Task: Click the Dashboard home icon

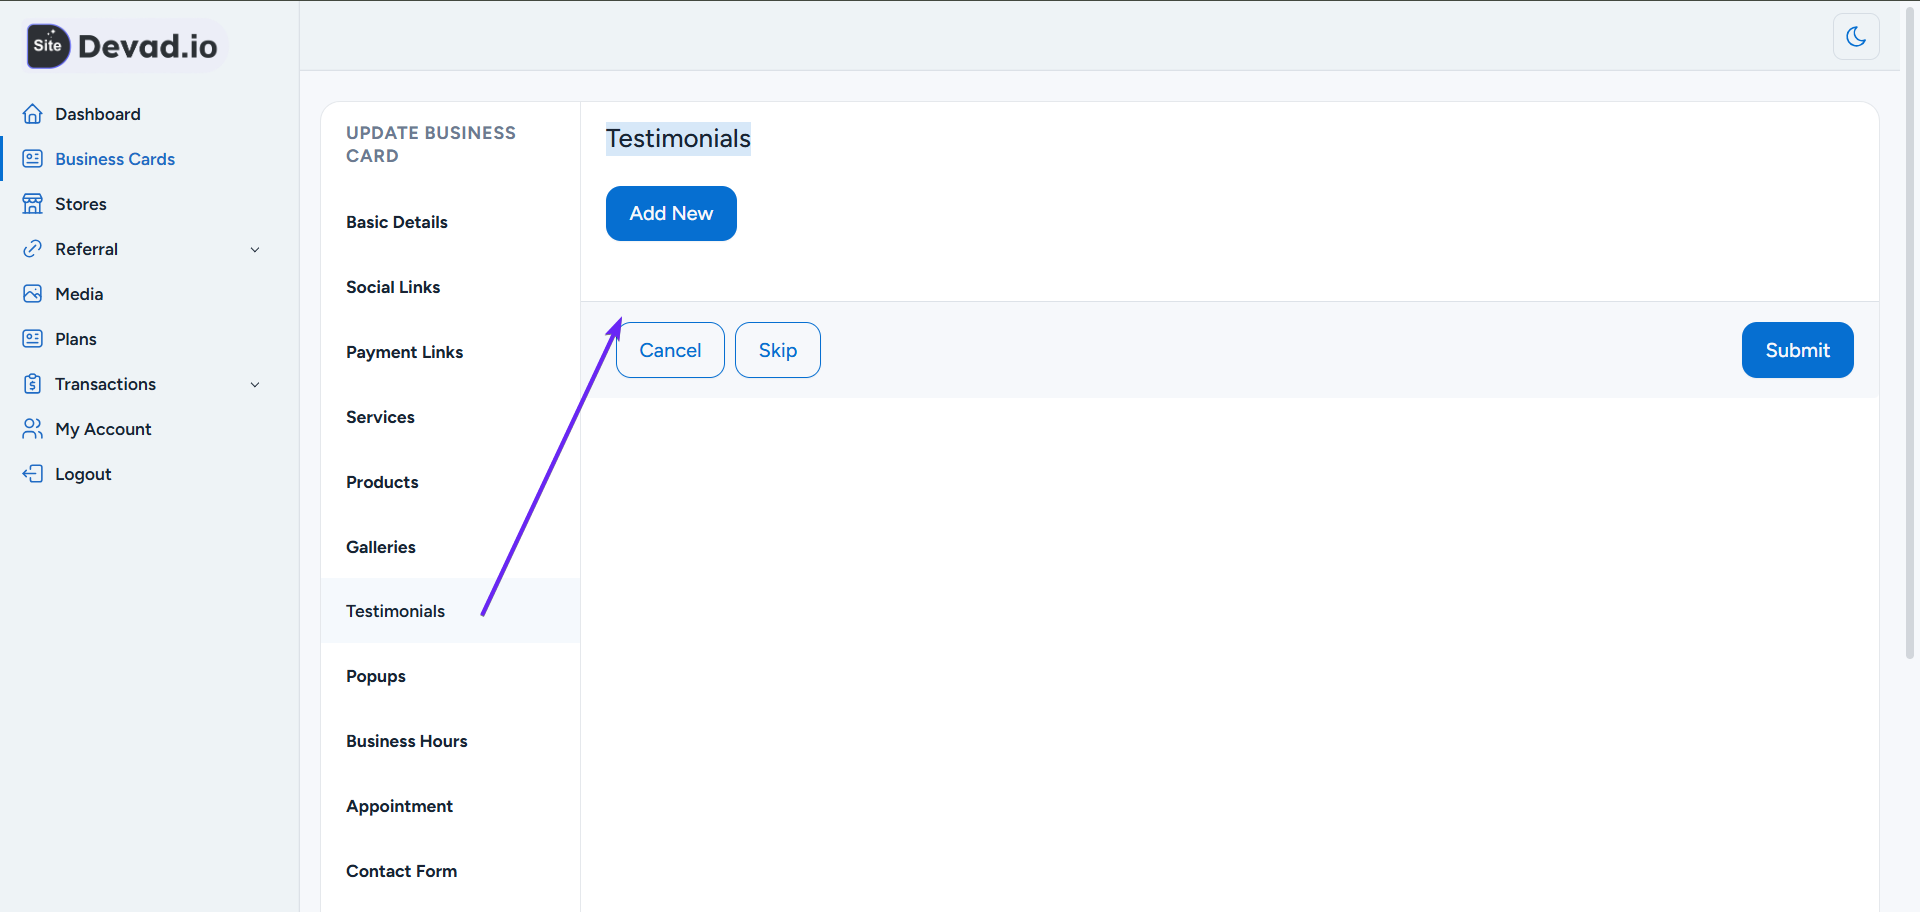Action: 33,114
